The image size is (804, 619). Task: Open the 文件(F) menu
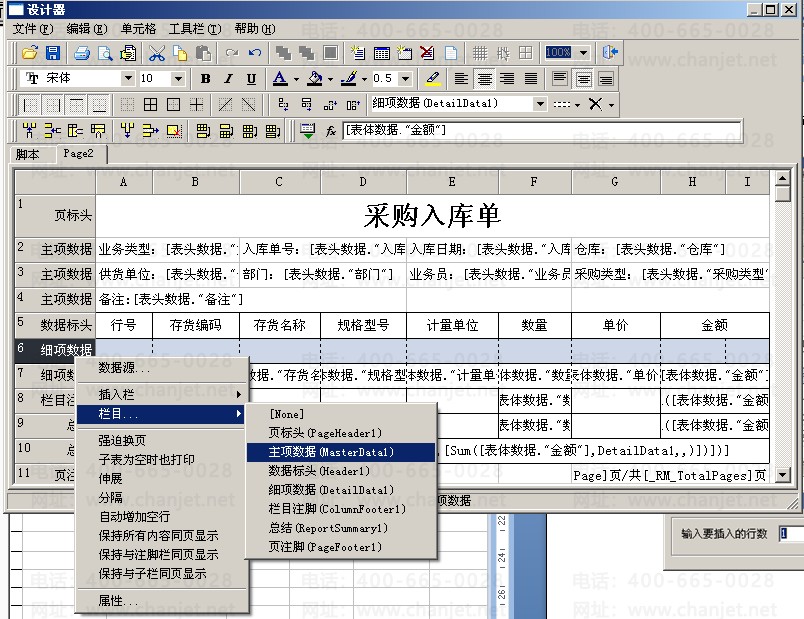click(x=33, y=29)
